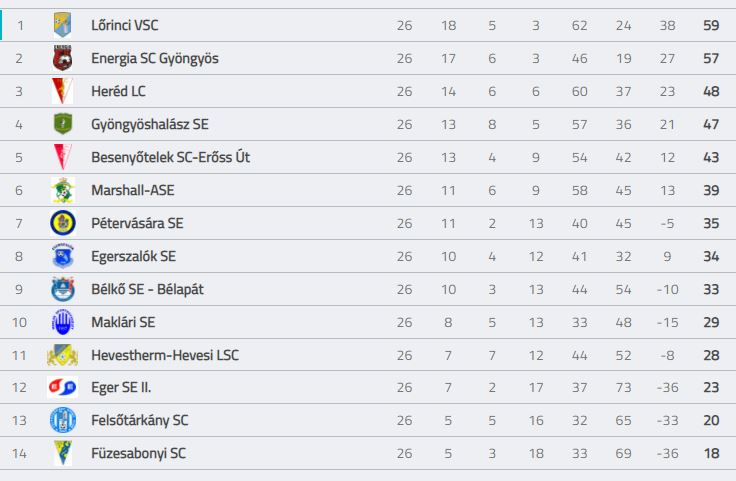Viewport: 736px width, 481px height.
Task: Click the Lőrinci VSC team crest
Action: 62,25
